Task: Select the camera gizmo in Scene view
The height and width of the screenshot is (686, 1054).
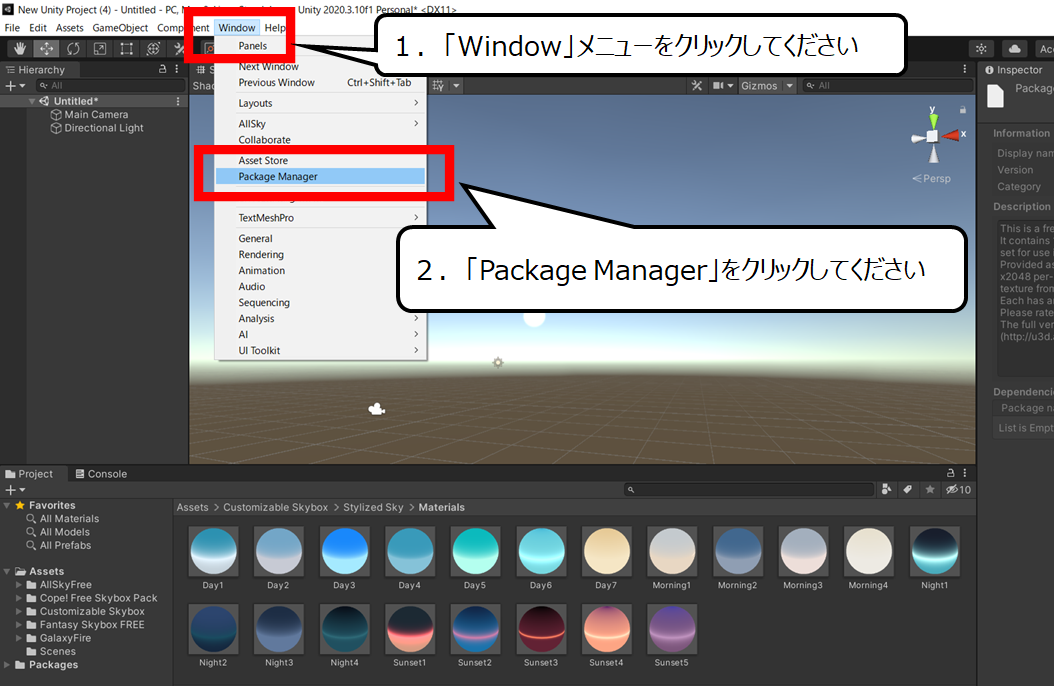Action: pos(376,409)
